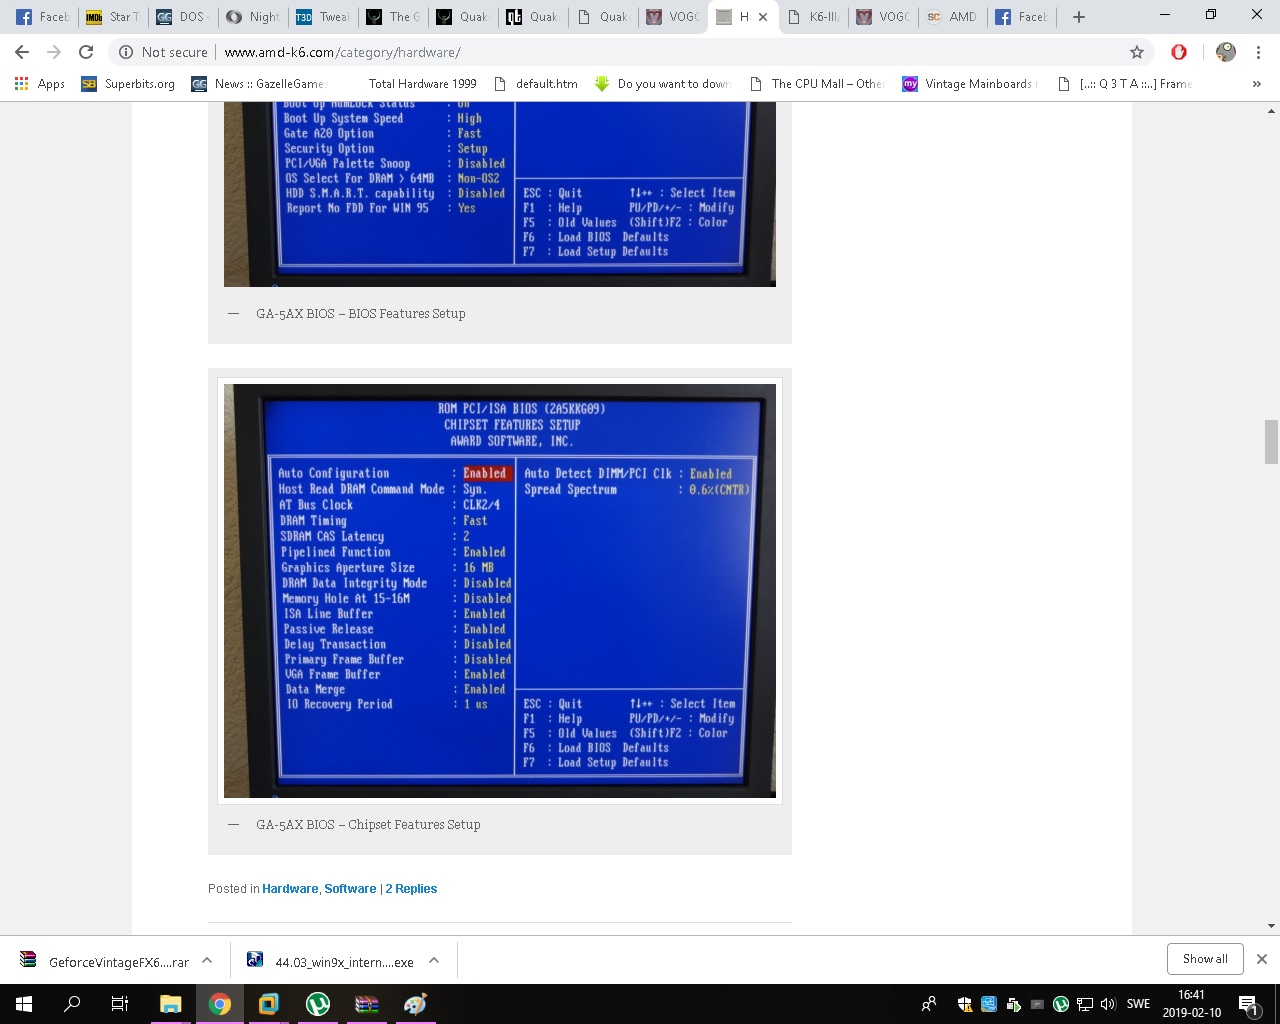Click the Chipset Features Setup BIOS image
1280x1024 pixels.
[x=500, y=590]
